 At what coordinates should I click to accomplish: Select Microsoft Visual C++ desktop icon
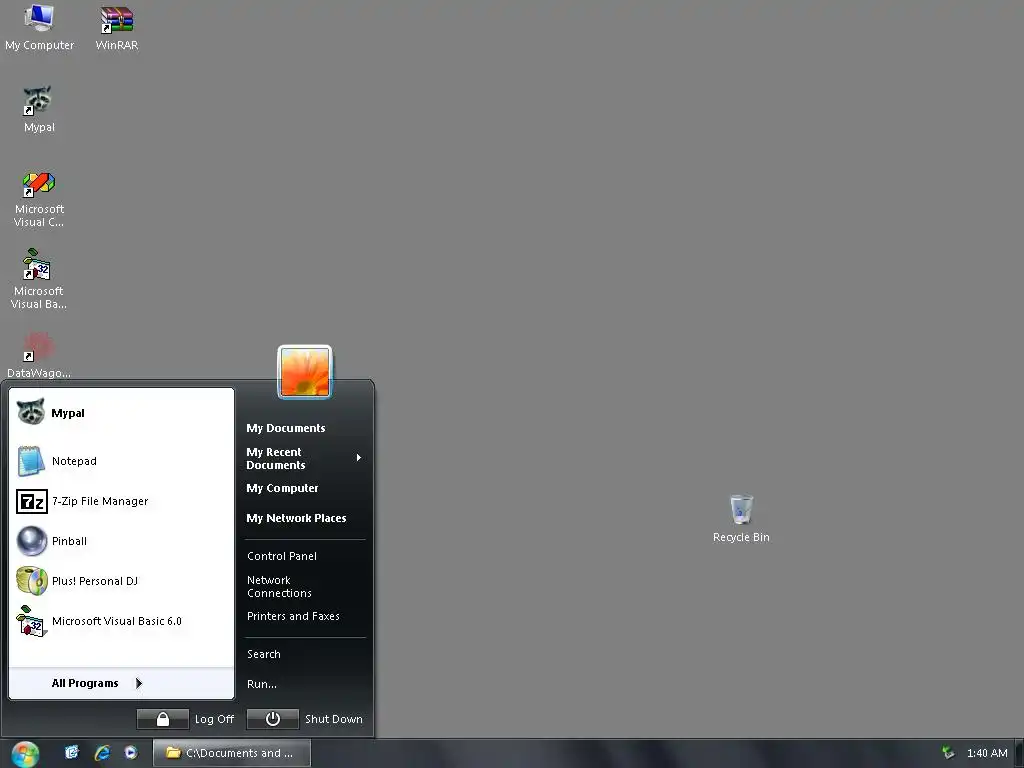[x=39, y=199]
